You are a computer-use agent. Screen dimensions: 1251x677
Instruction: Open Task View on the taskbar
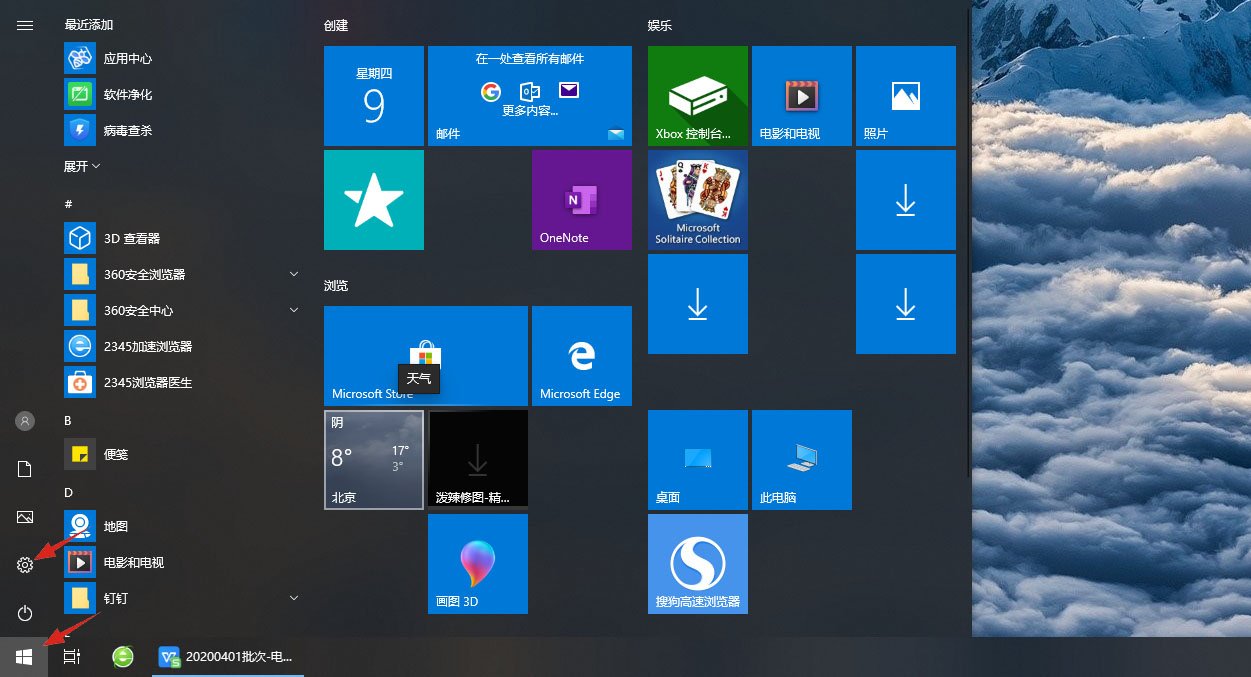(71, 657)
